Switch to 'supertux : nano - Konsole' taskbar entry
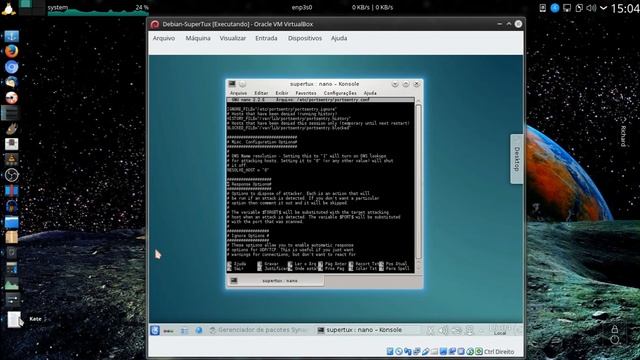The width and height of the screenshot is (640, 360). tap(366, 330)
